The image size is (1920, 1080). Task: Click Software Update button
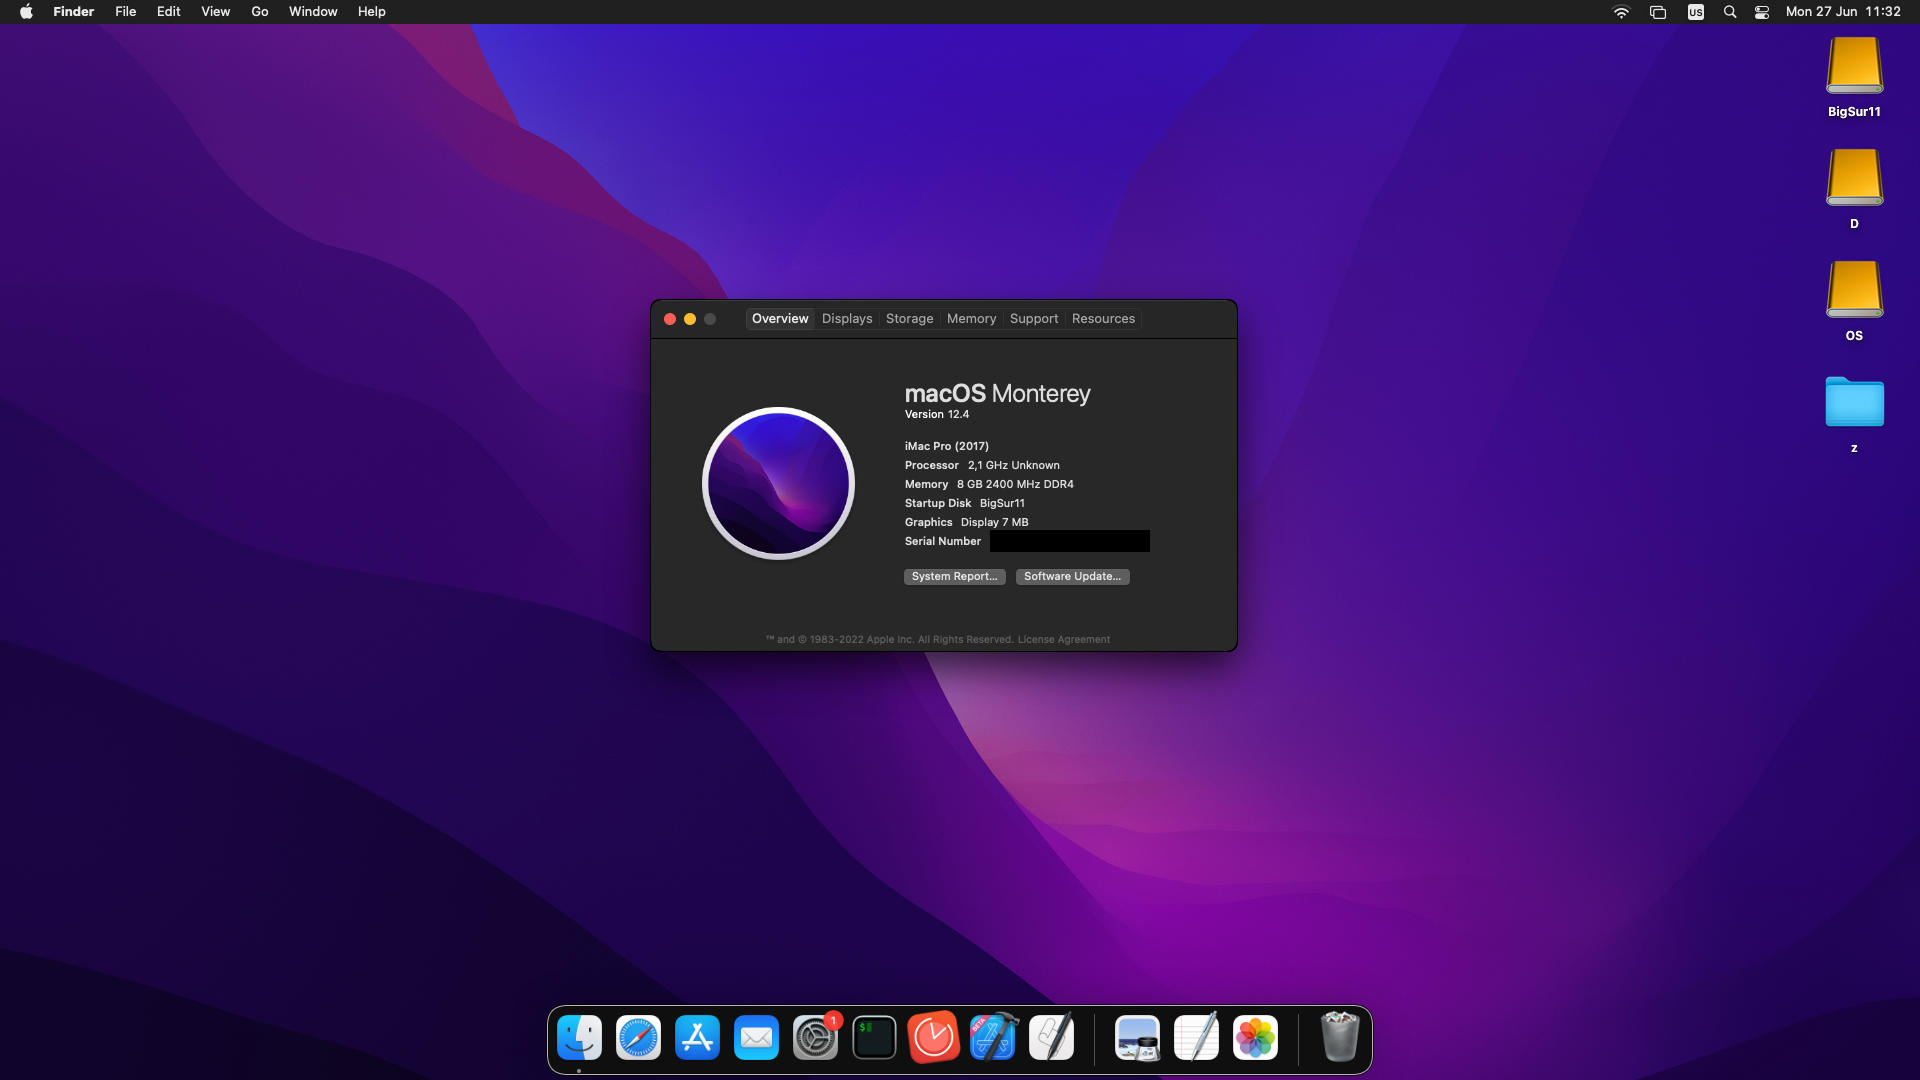(1072, 575)
